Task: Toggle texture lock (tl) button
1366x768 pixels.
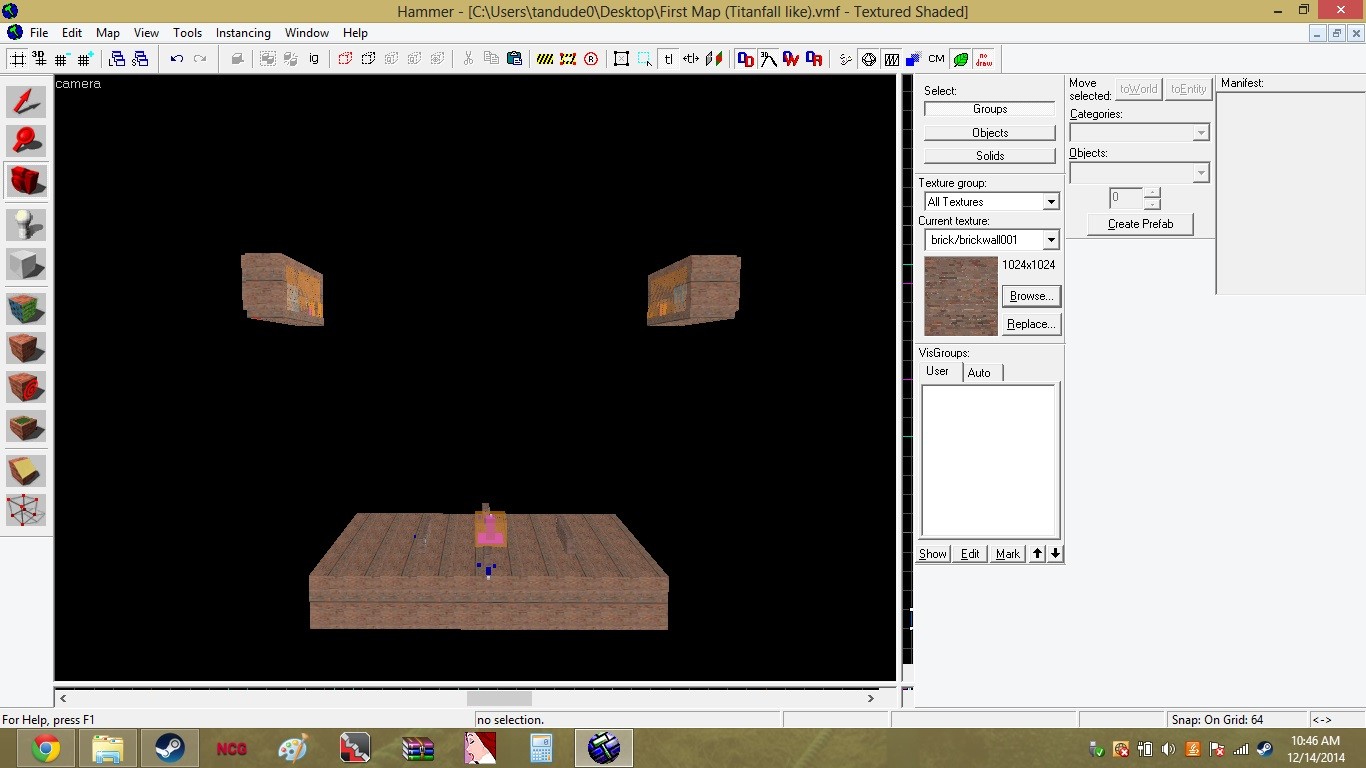Action: click(x=668, y=59)
